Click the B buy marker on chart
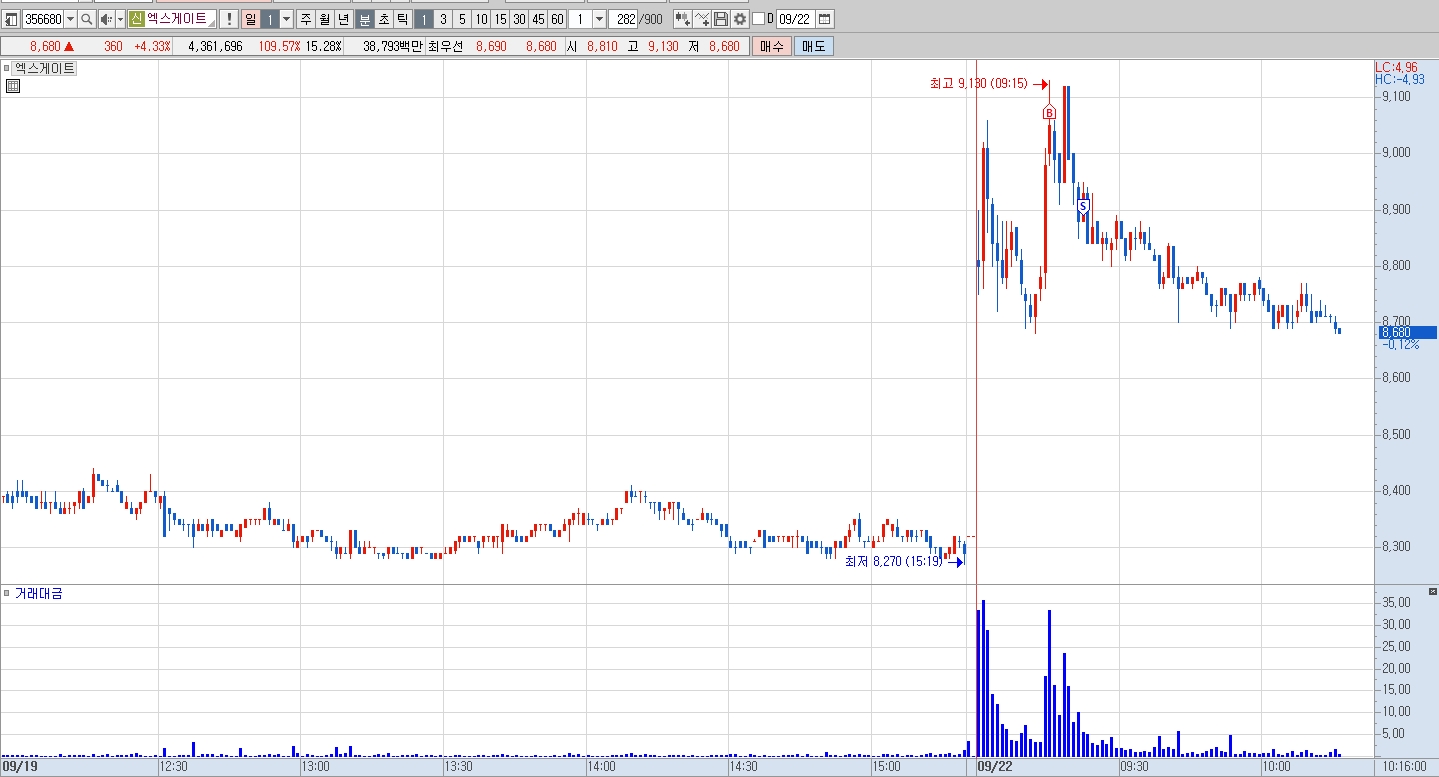 tap(1049, 113)
